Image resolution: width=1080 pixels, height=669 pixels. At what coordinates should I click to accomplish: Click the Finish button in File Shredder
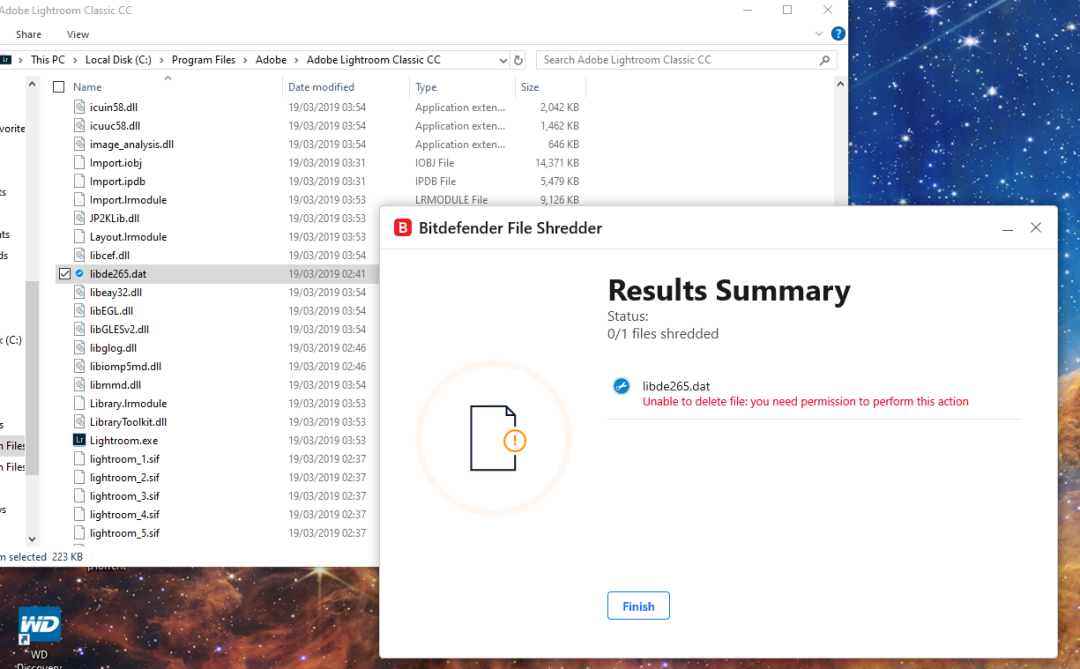pyautogui.click(x=638, y=606)
